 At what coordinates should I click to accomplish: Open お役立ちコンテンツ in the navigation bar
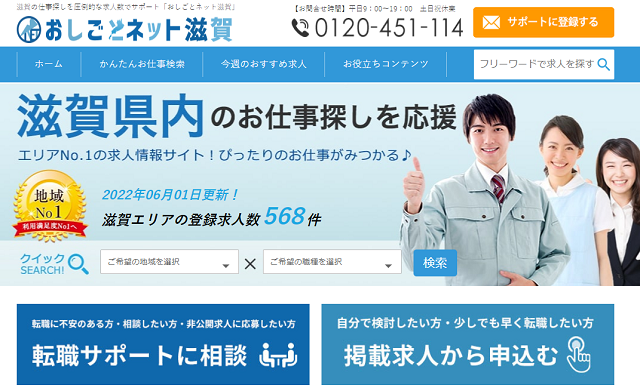385,64
